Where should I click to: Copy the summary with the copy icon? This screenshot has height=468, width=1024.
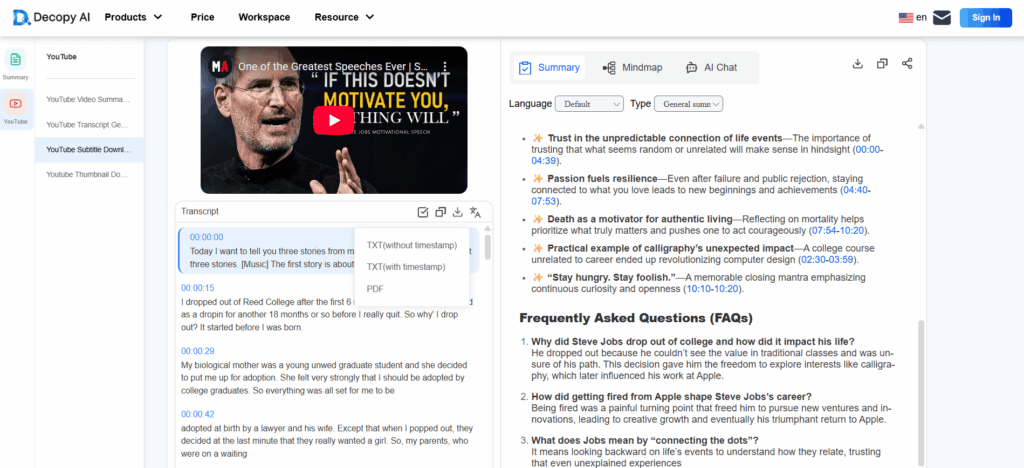(882, 64)
